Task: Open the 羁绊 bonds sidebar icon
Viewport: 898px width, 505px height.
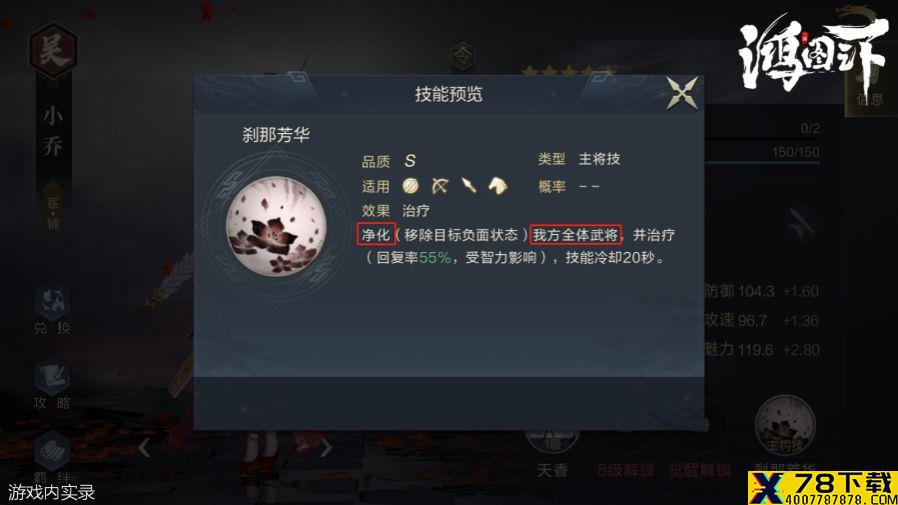Action: click(x=52, y=458)
